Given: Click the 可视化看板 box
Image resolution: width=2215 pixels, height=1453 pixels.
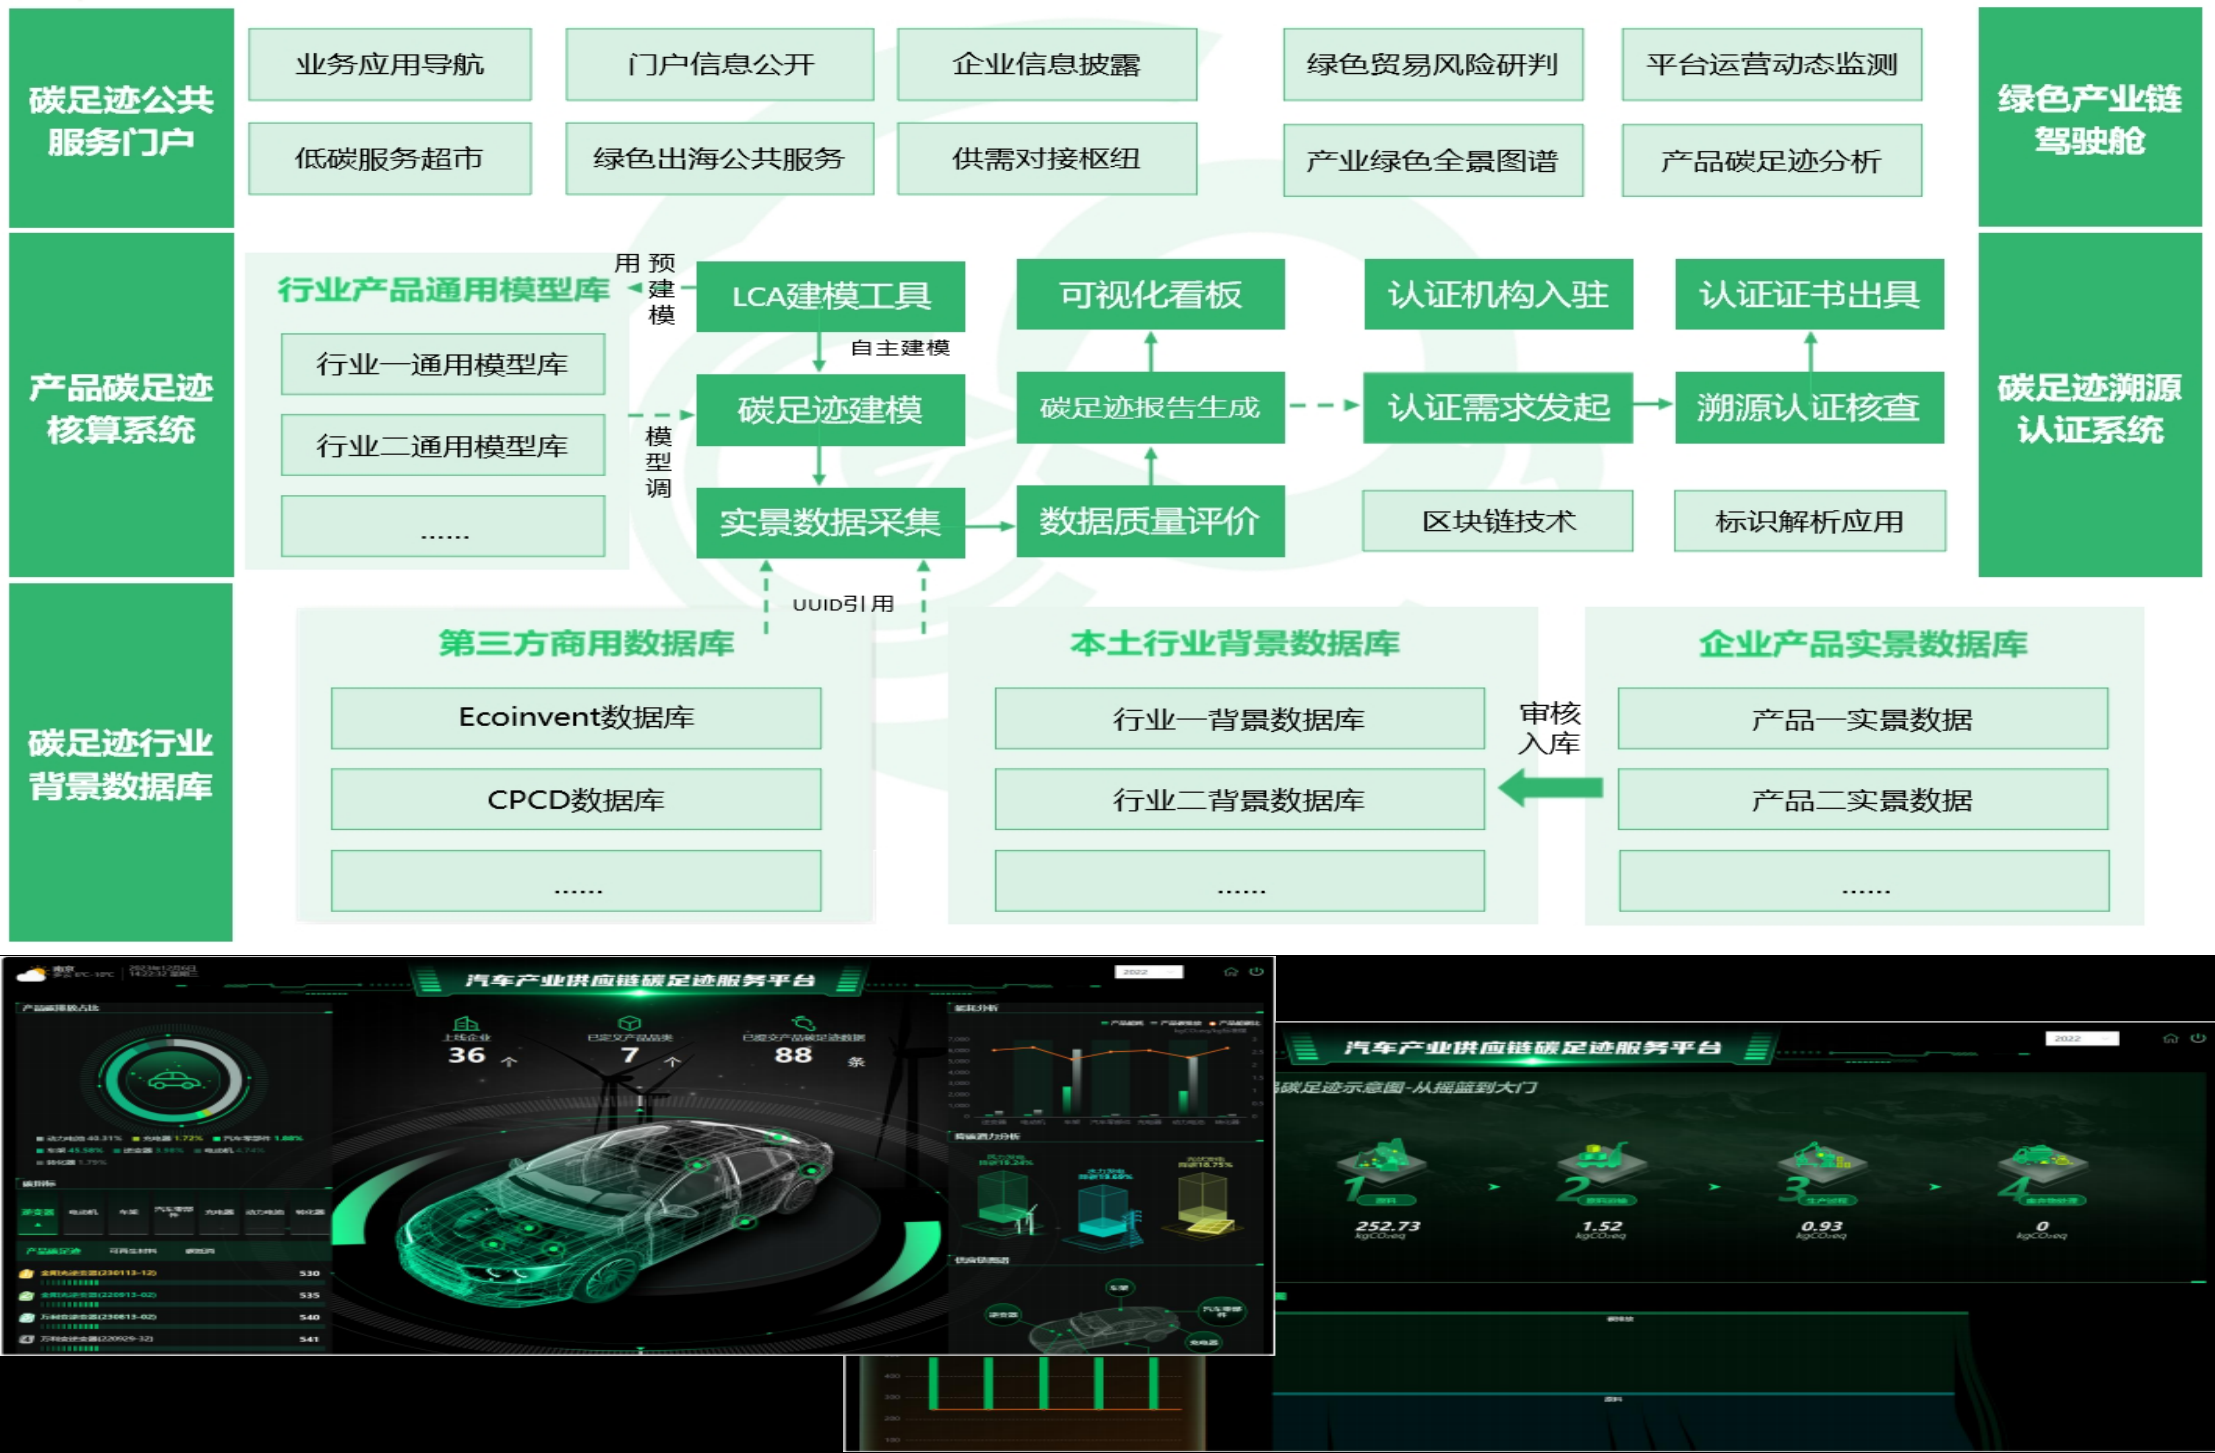Looking at the screenshot, I should 1150,295.
